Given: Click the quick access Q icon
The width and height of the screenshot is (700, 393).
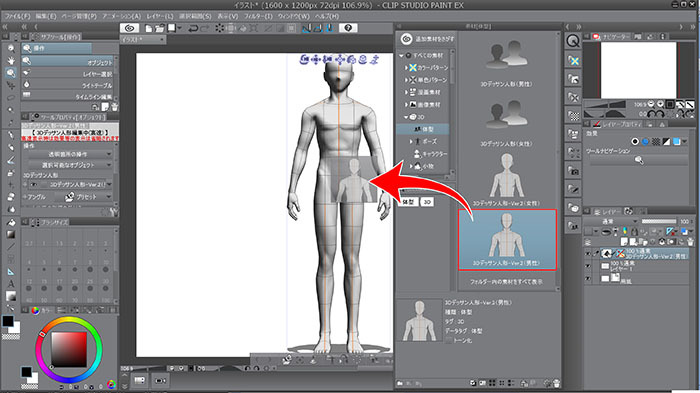Looking at the screenshot, I should 573,41.
